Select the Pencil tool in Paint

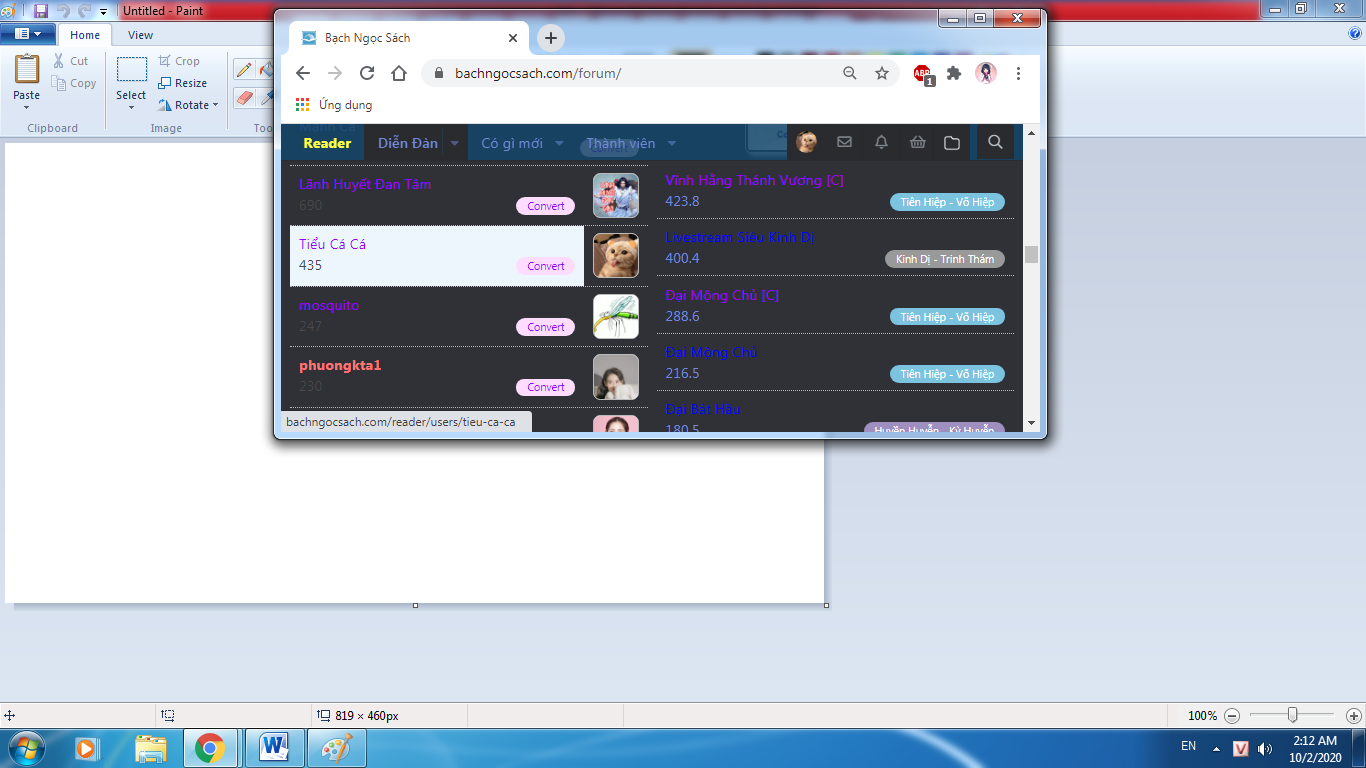[243, 69]
